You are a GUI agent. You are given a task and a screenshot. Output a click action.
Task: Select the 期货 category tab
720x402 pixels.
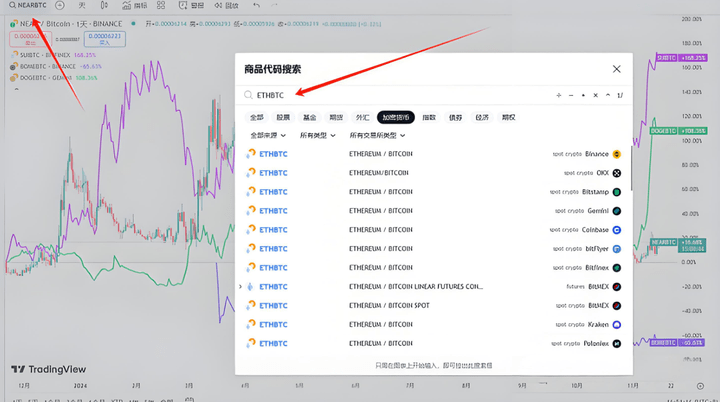click(x=336, y=118)
